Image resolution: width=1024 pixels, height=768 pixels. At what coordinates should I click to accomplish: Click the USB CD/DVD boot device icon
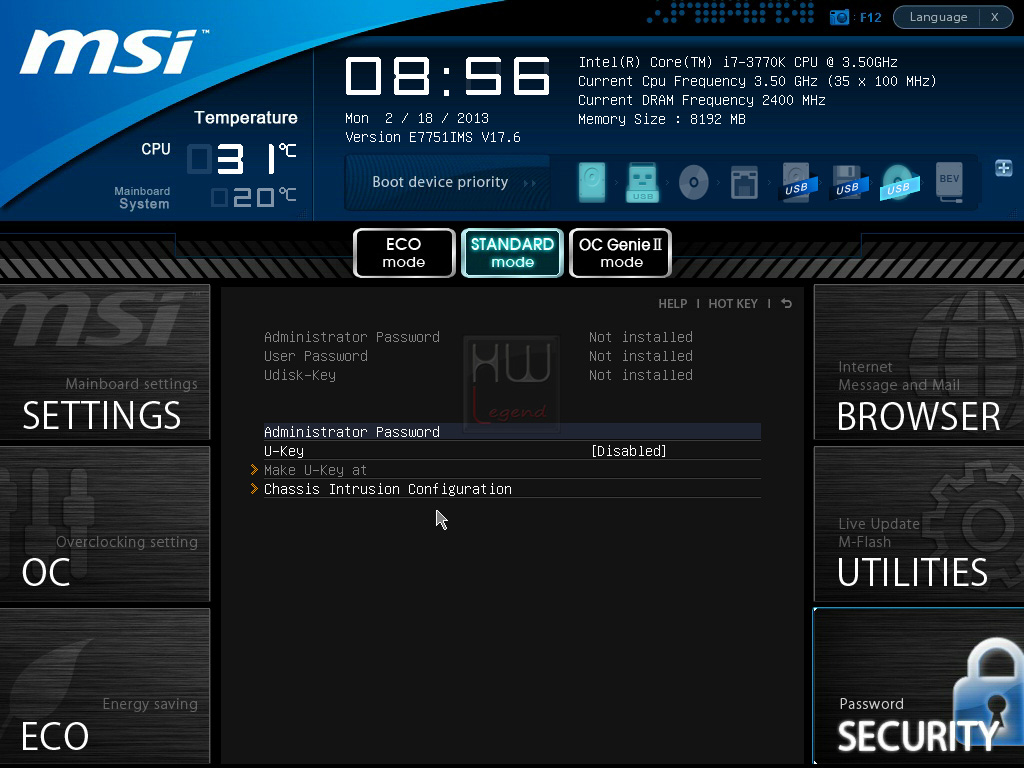pos(899,182)
